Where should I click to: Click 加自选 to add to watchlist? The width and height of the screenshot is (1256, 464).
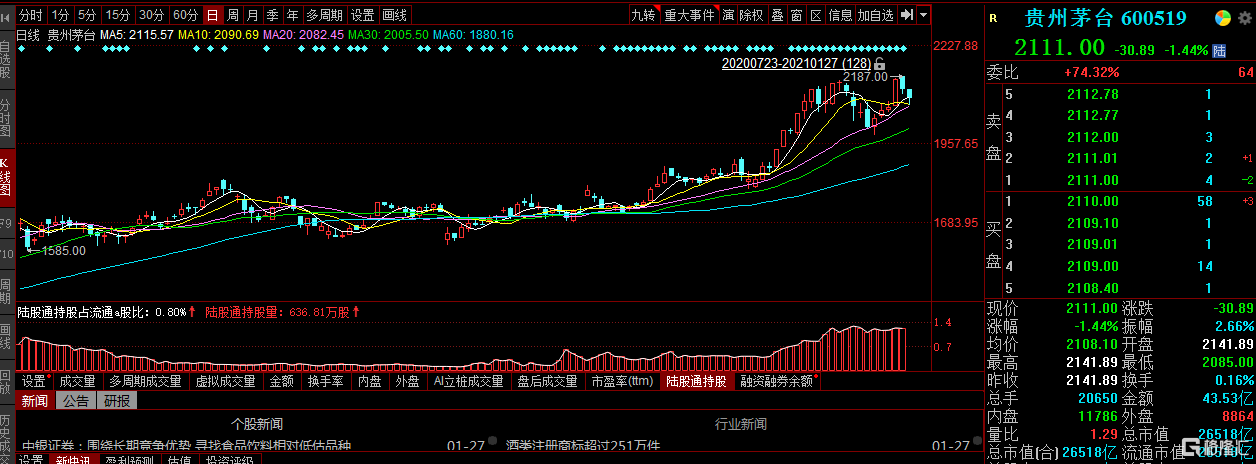pos(875,15)
